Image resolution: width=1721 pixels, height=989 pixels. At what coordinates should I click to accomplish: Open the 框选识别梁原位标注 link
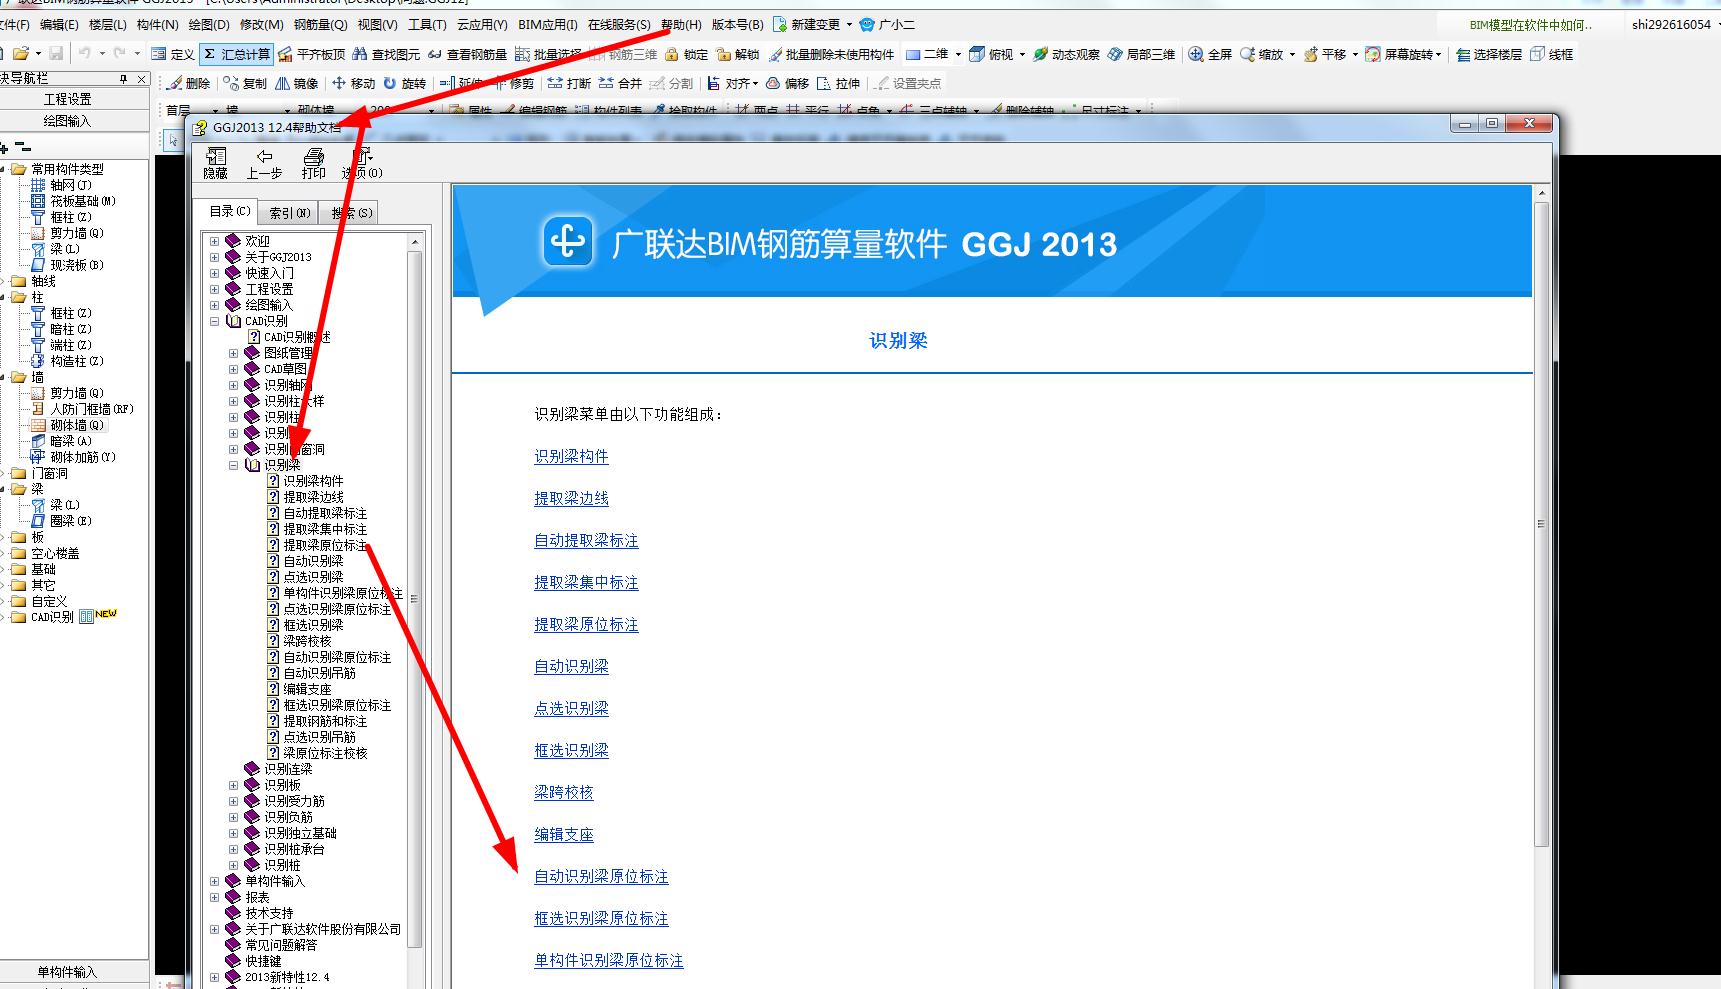pos(601,918)
